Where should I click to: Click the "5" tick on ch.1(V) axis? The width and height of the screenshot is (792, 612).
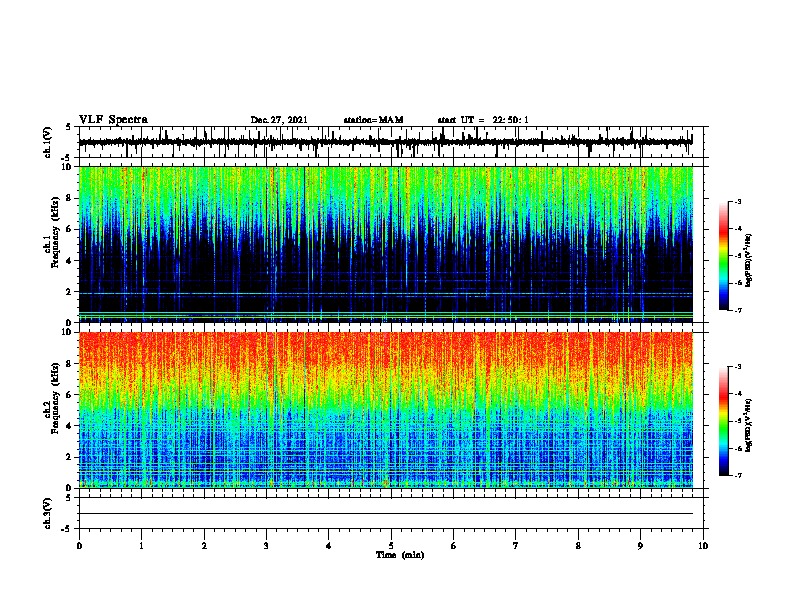[x=69, y=127]
